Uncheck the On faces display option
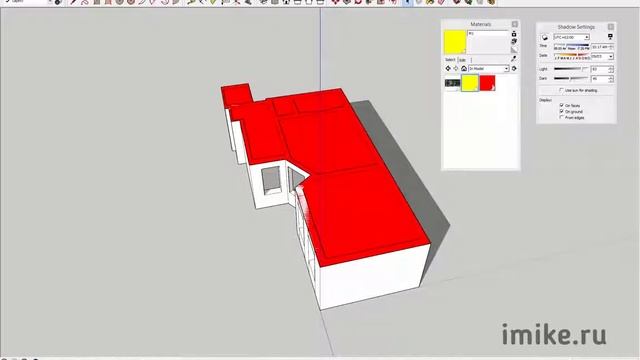Viewport: 640px width, 360px height. coord(562,105)
